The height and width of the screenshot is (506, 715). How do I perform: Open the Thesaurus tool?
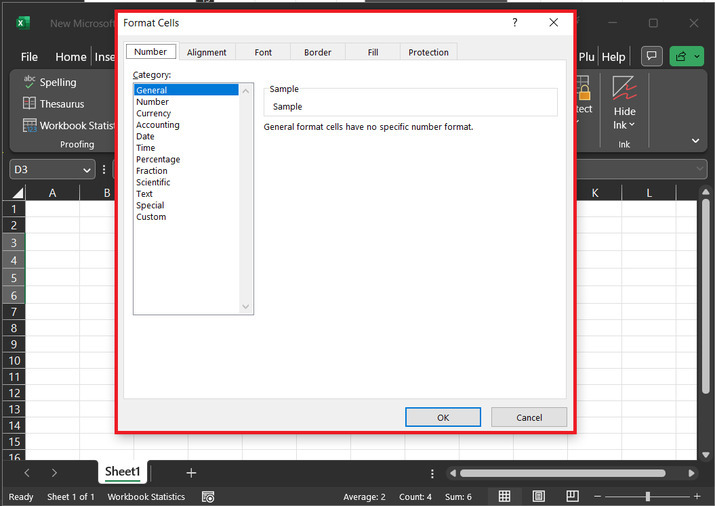(30, 104)
